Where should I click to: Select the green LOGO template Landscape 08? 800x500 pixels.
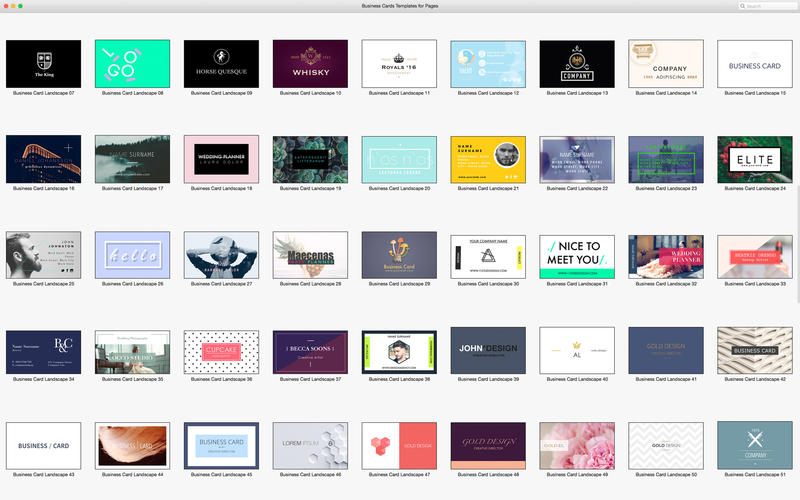132,64
